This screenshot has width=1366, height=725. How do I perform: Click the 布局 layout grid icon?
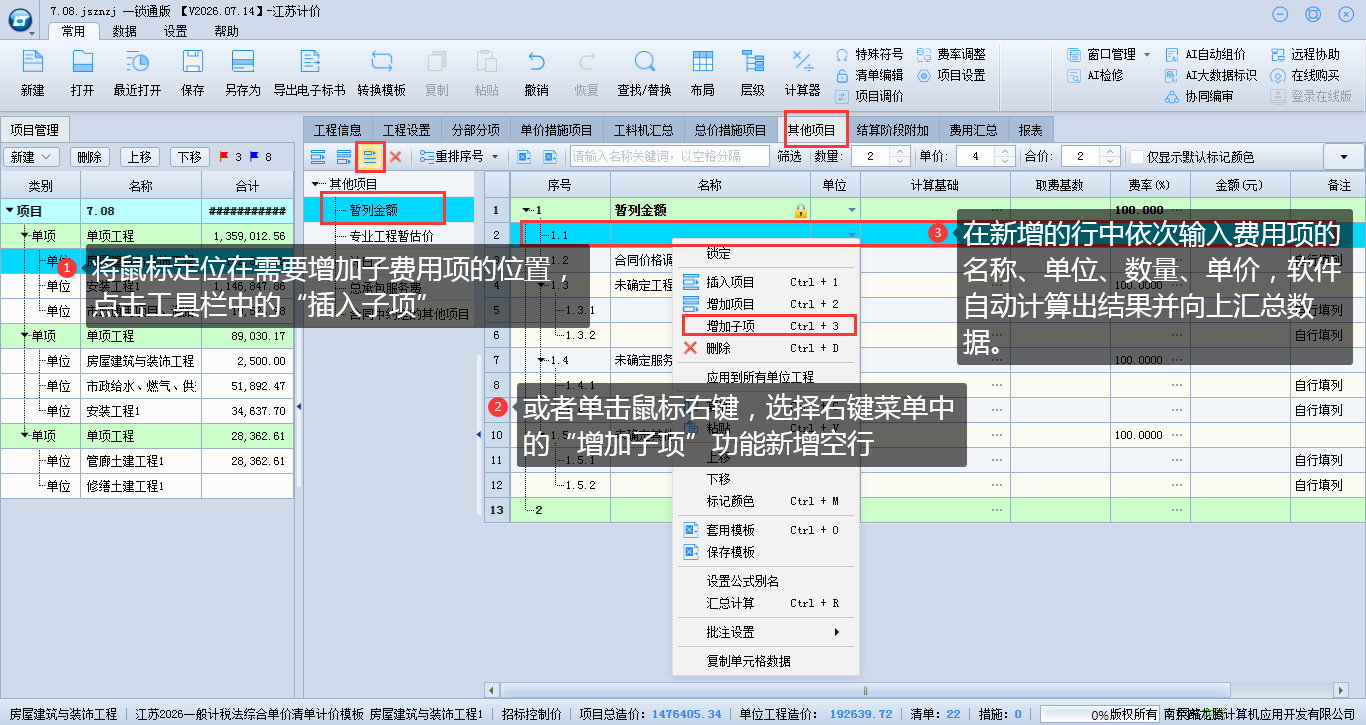pos(702,62)
